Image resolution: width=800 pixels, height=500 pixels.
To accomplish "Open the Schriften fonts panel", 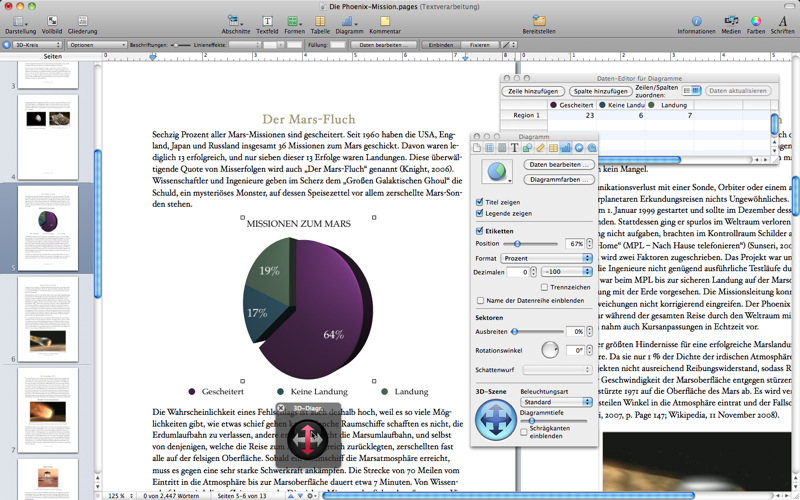I will point(782,20).
